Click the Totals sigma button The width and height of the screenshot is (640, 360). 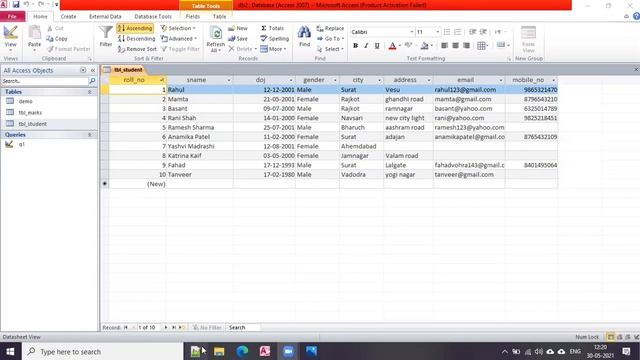pos(272,28)
